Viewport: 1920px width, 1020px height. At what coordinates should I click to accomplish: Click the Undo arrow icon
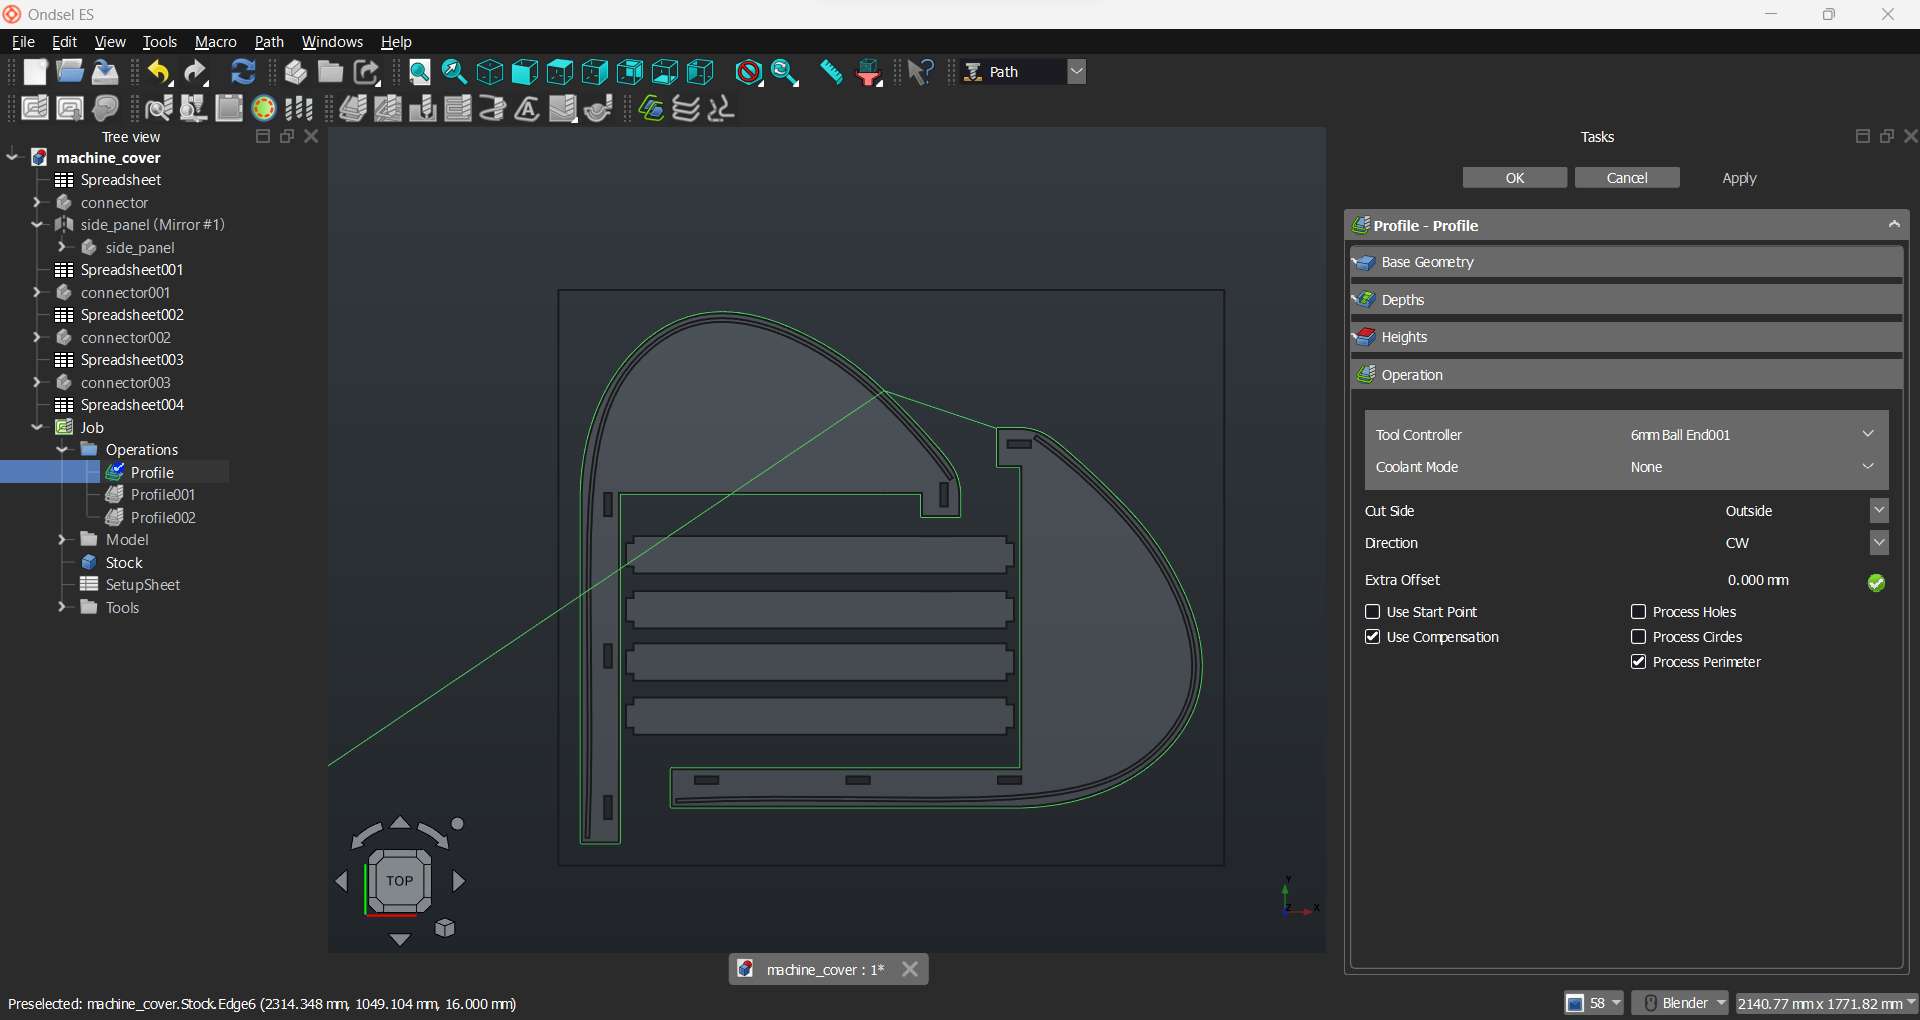click(159, 72)
